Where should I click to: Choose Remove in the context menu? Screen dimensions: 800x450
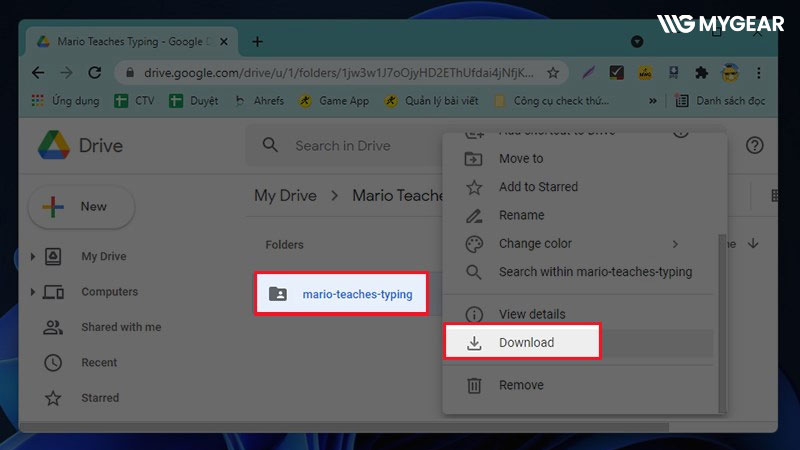pyautogui.click(x=578, y=385)
